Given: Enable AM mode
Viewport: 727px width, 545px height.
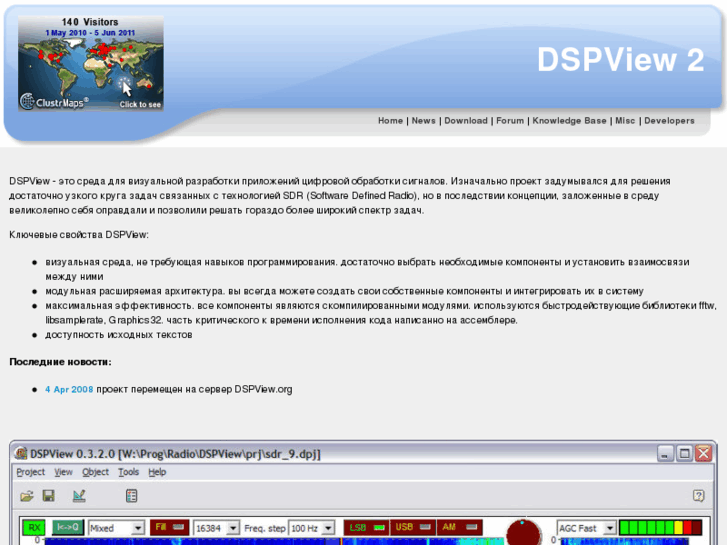Looking at the screenshot, I should (459, 527).
